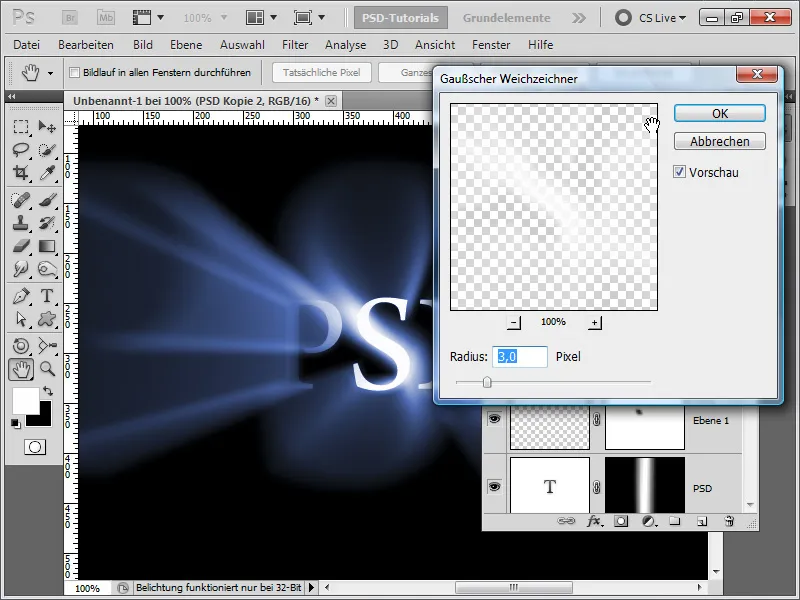This screenshot has width=800, height=600.
Task: Click the Radius slider handle
Action: coord(487,382)
